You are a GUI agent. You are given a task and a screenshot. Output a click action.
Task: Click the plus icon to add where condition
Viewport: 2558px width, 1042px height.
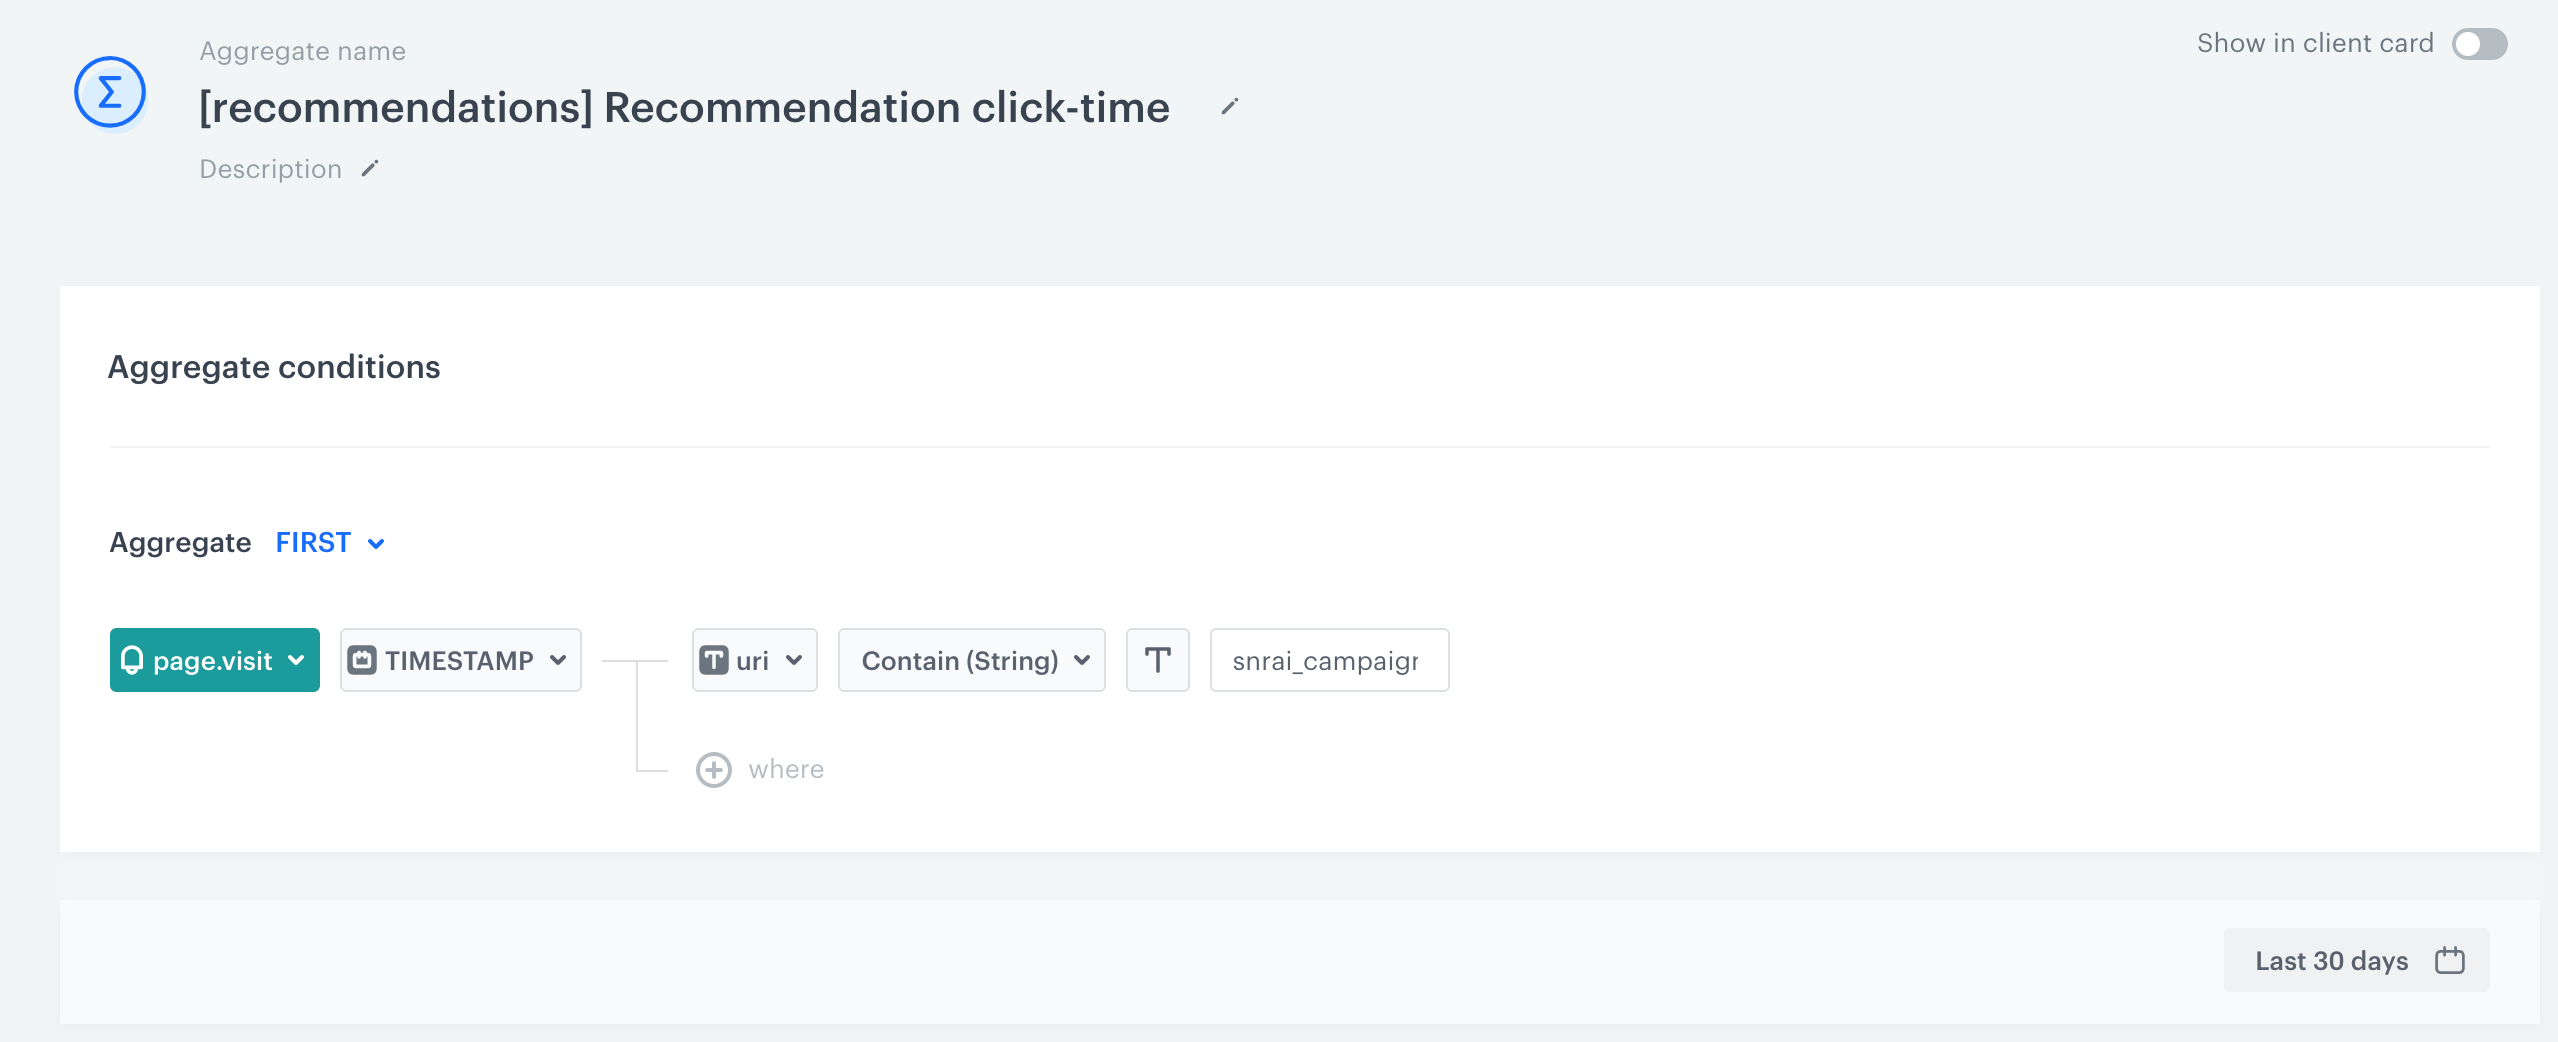coord(714,770)
